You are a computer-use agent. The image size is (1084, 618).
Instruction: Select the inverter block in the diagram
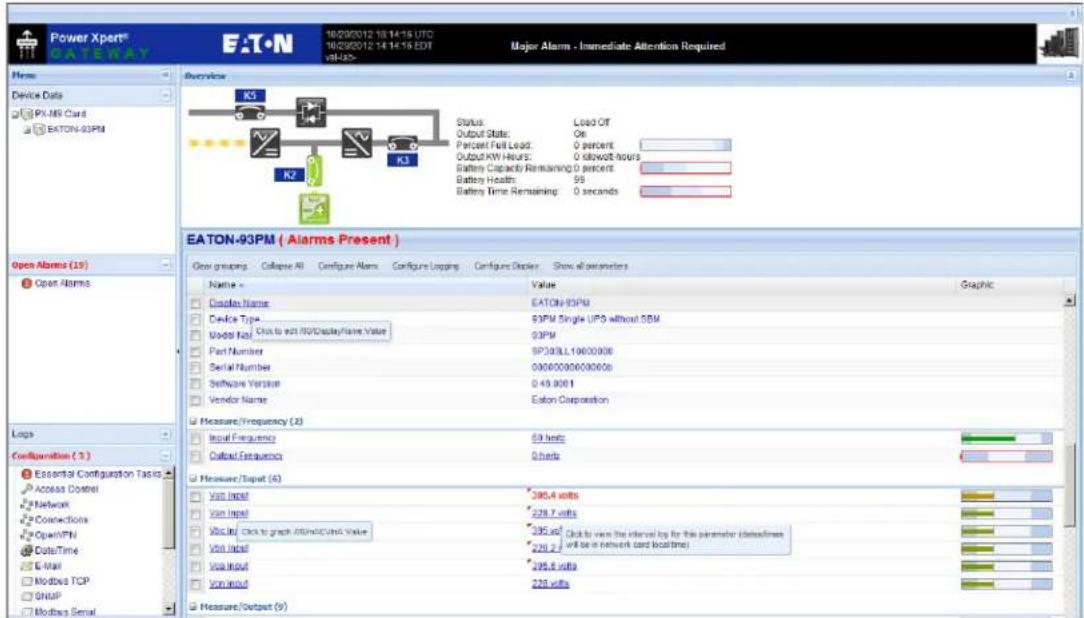357,143
